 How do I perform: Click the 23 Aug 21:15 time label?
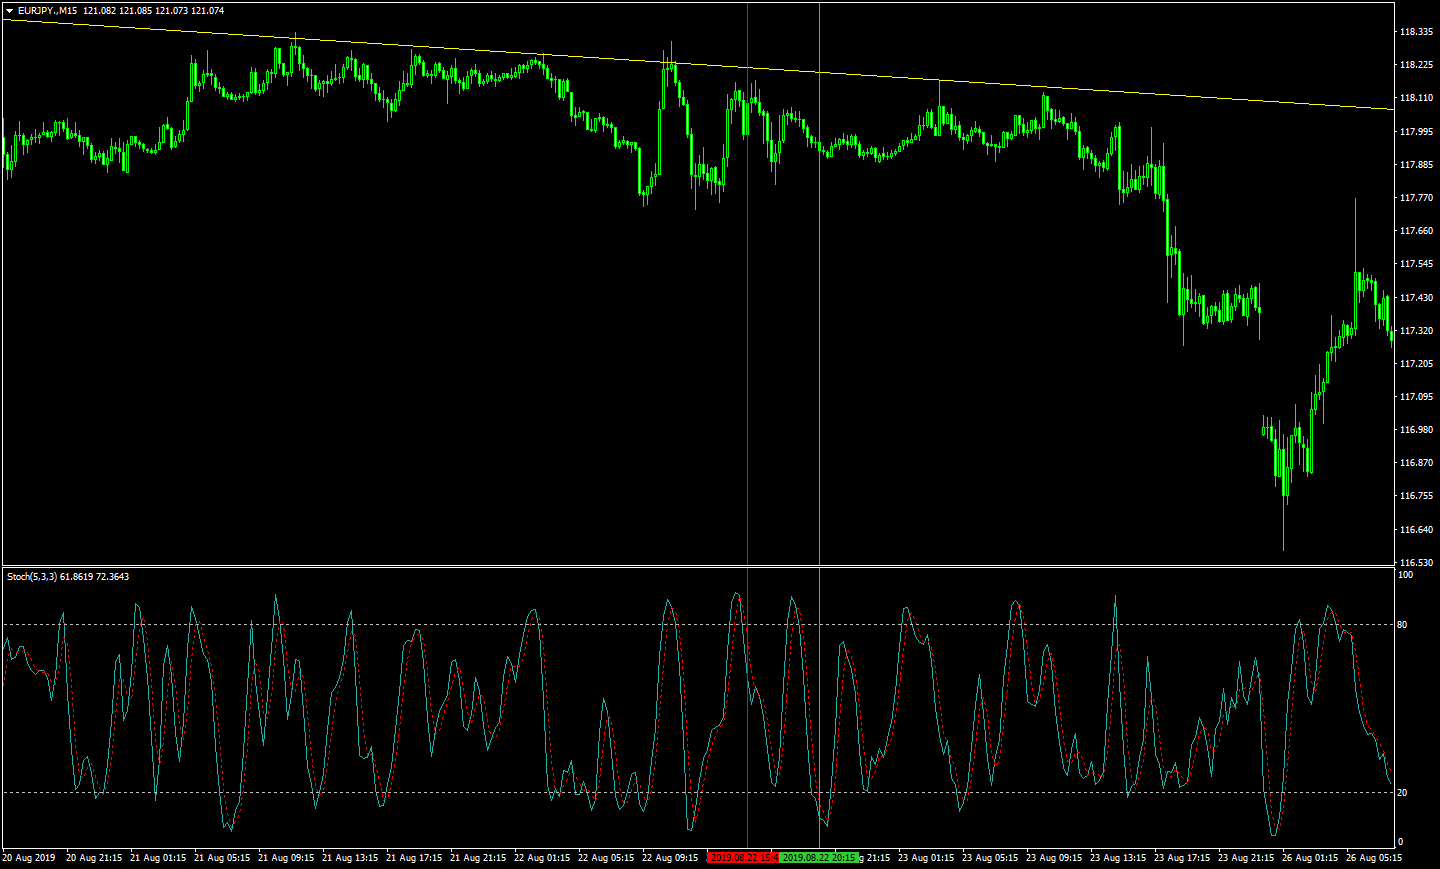click(1246, 858)
